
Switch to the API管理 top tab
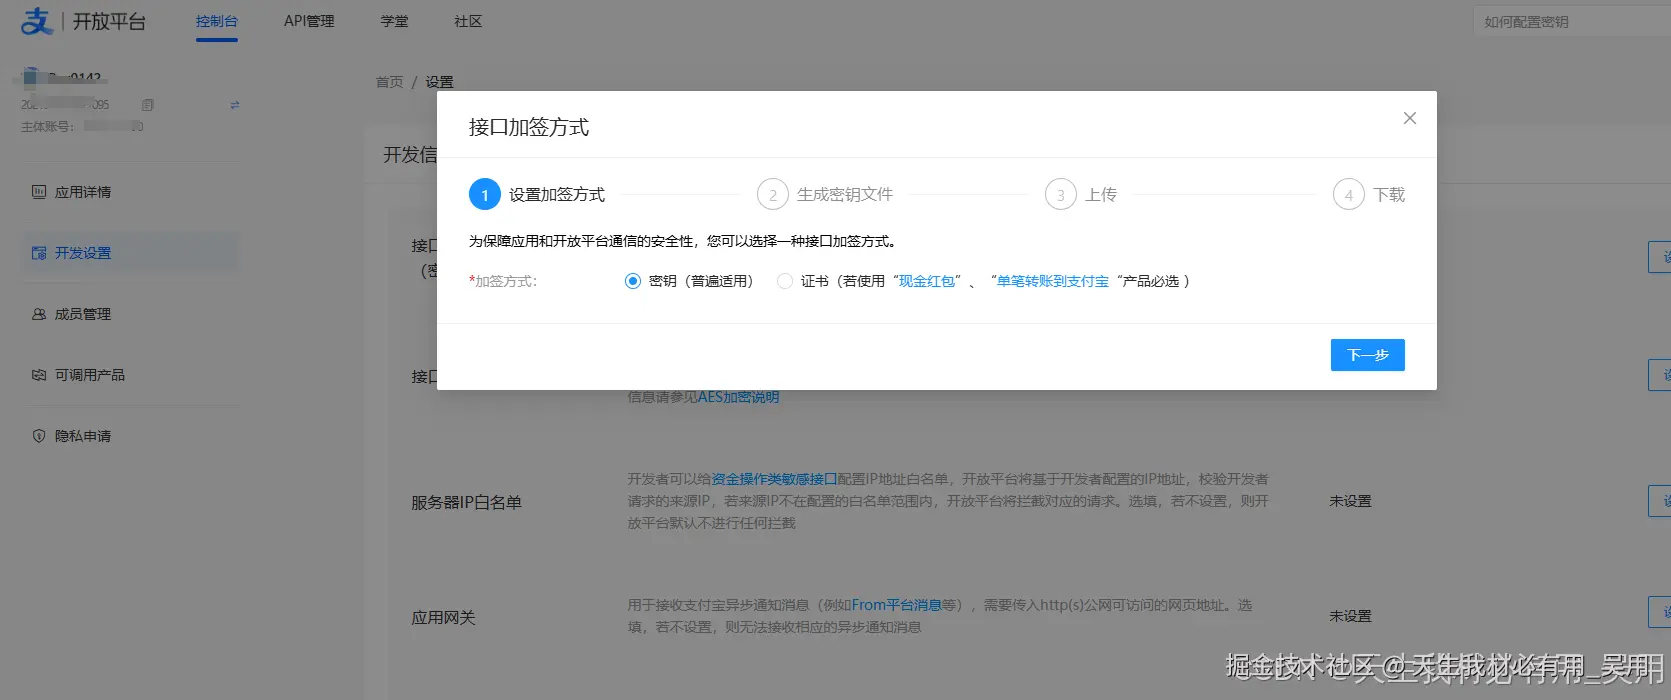309,21
